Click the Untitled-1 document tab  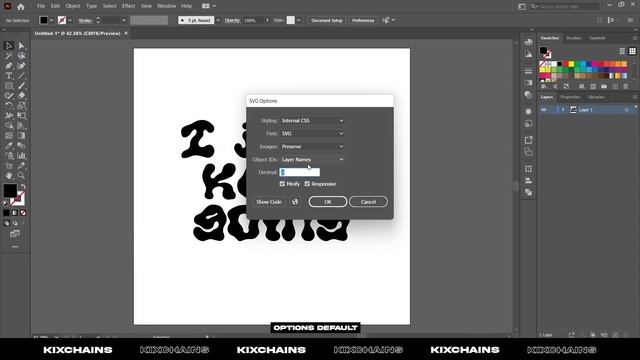point(77,33)
